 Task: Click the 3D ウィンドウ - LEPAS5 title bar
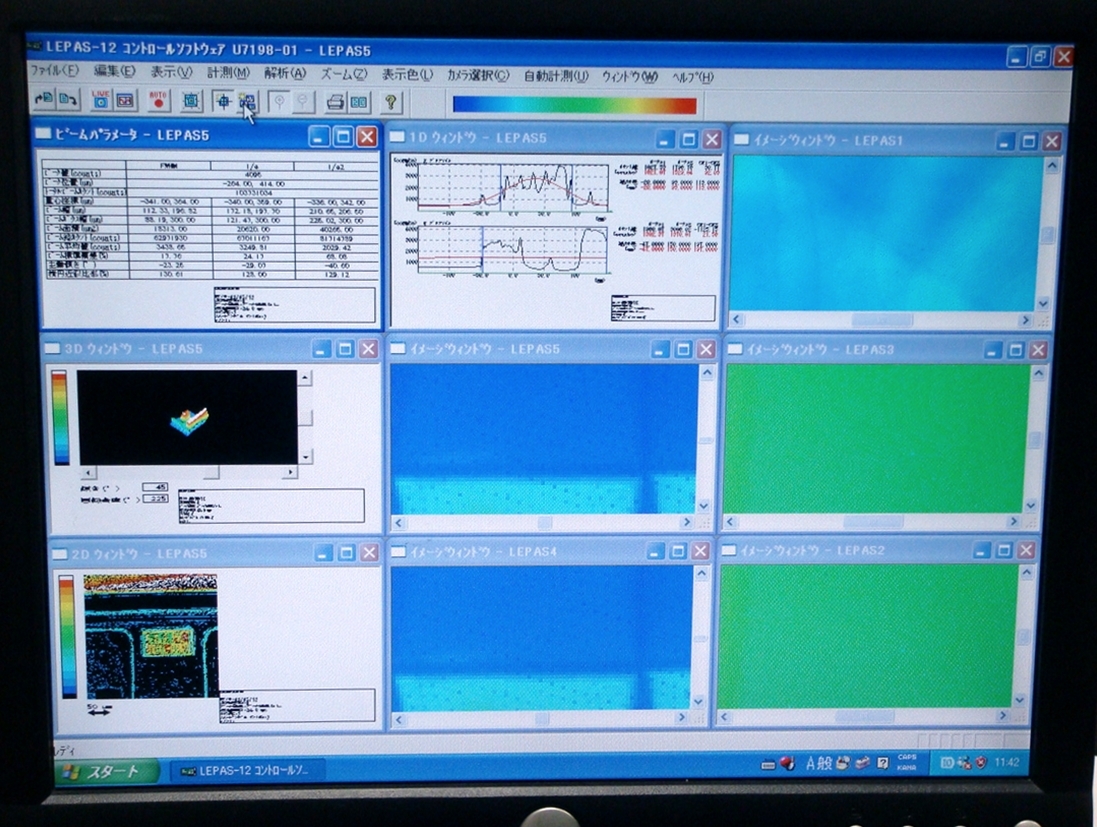tap(211, 348)
